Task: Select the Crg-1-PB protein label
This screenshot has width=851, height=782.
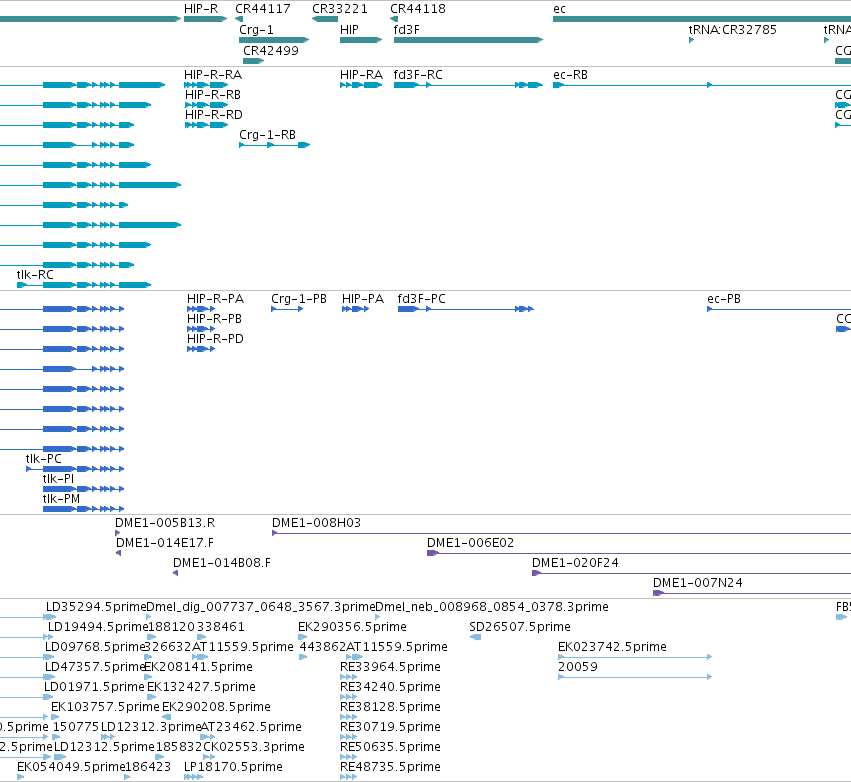Action: coord(299,298)
